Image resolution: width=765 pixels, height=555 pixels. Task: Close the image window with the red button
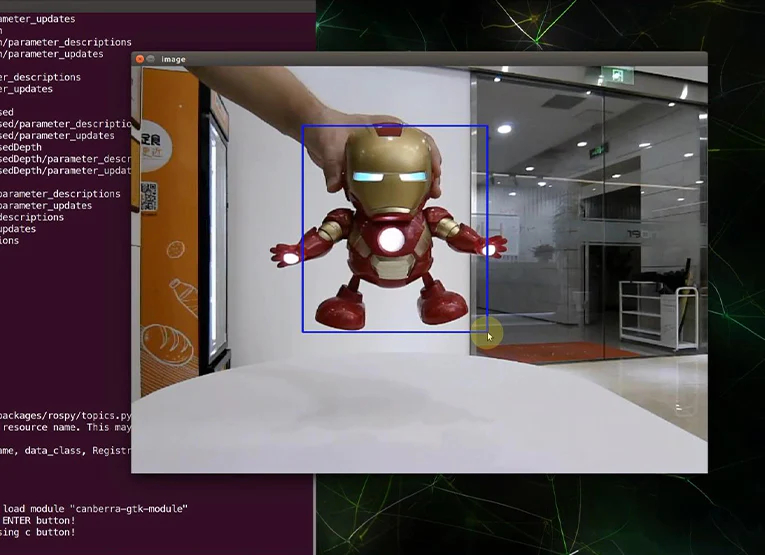pyautogui.click(x=140, y=59)
